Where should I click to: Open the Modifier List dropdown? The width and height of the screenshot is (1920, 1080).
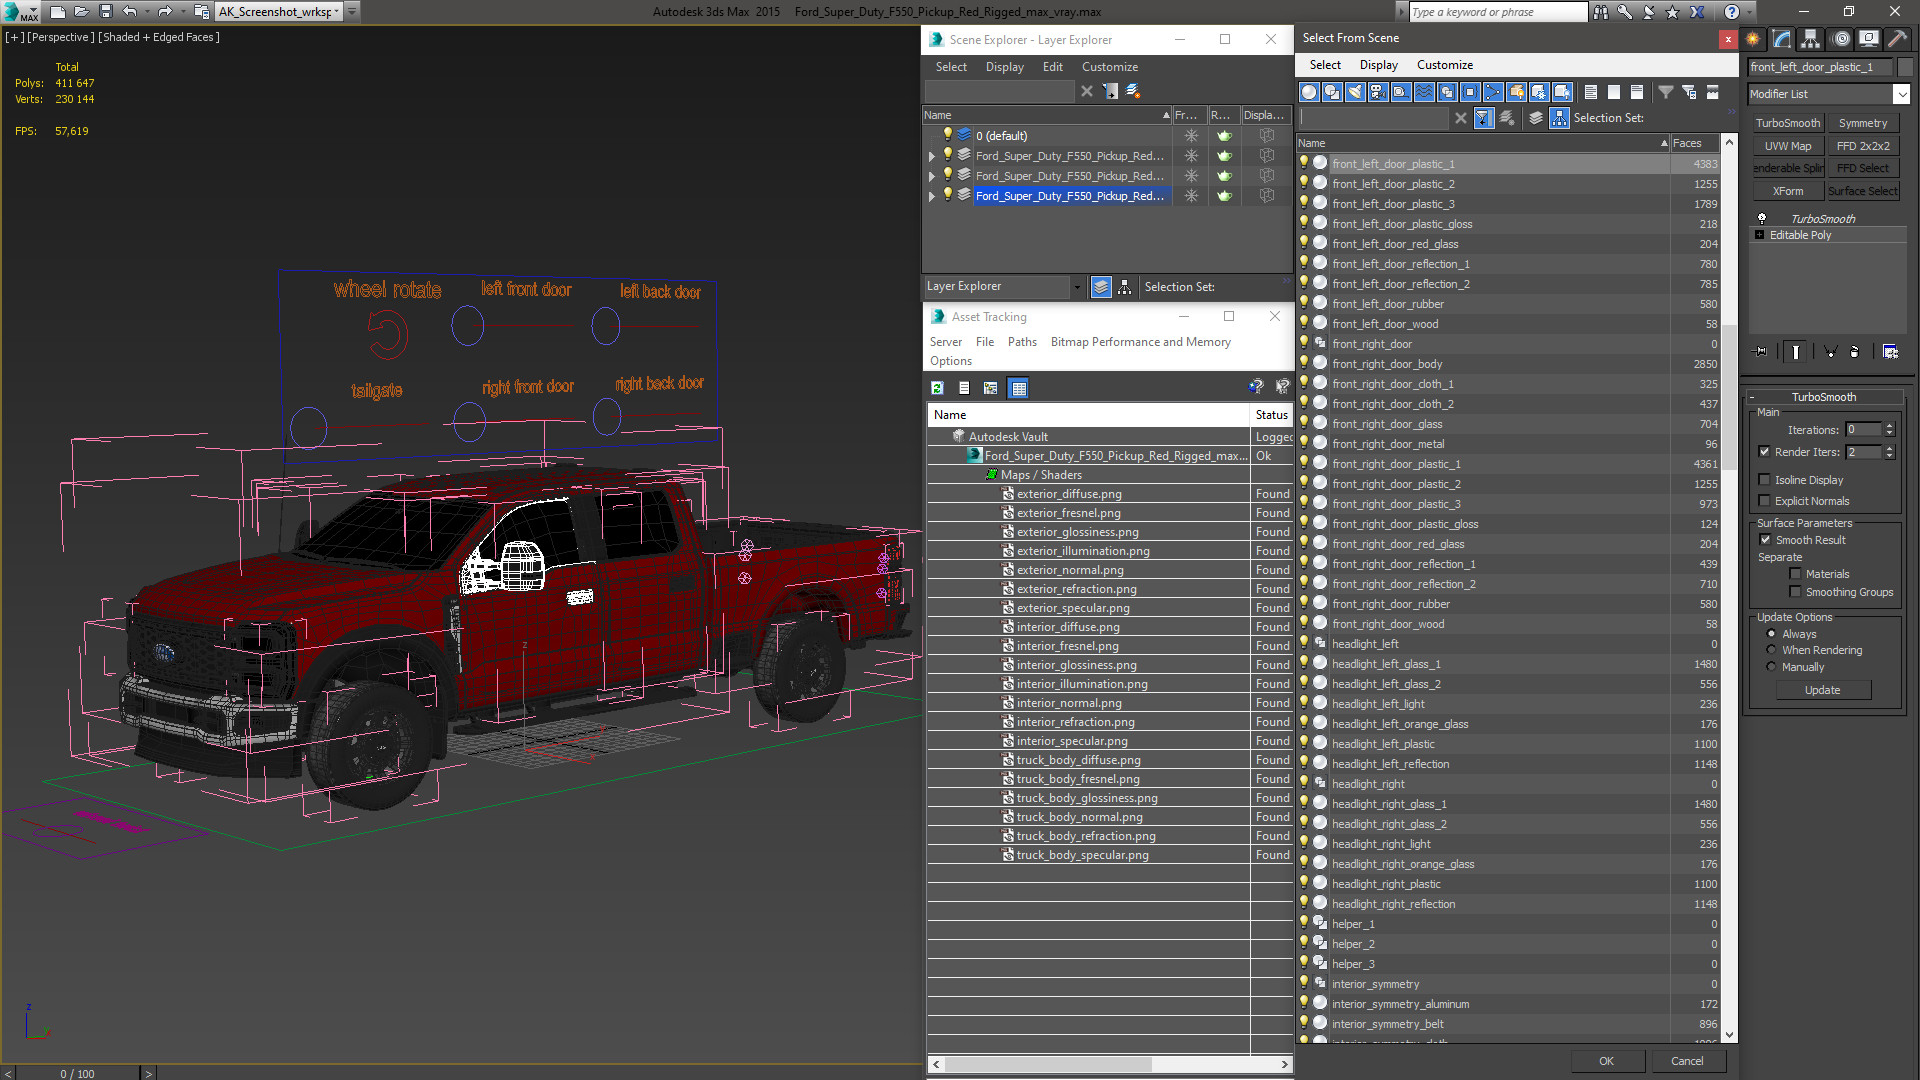pos(1901,94)
